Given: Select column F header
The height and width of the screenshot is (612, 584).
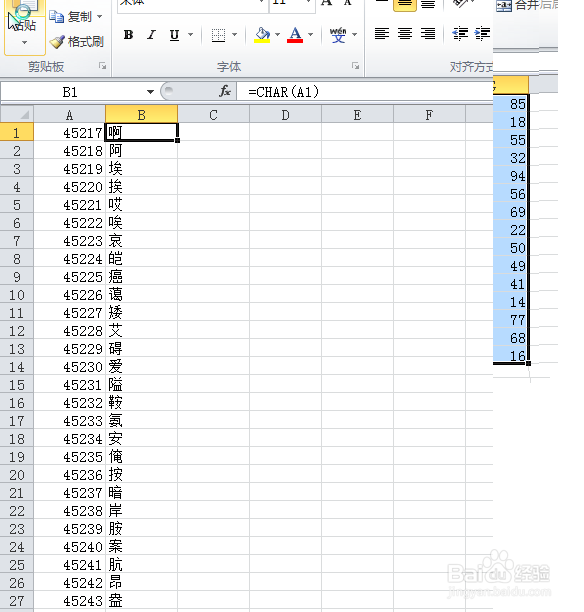Looking at the screenshot, I should tap(429, 115).
